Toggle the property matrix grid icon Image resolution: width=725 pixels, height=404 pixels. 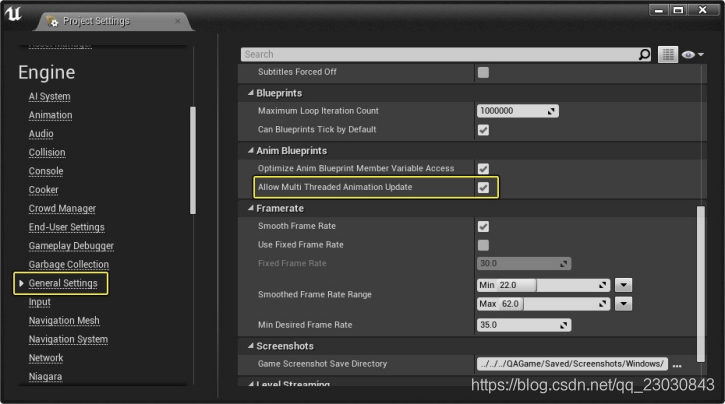668,55
